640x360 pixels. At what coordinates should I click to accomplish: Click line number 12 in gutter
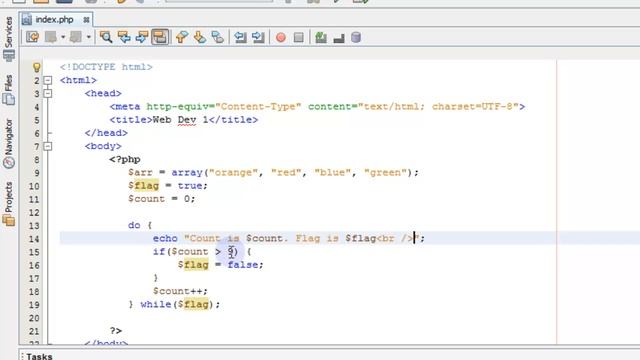(x=34, y=213)
